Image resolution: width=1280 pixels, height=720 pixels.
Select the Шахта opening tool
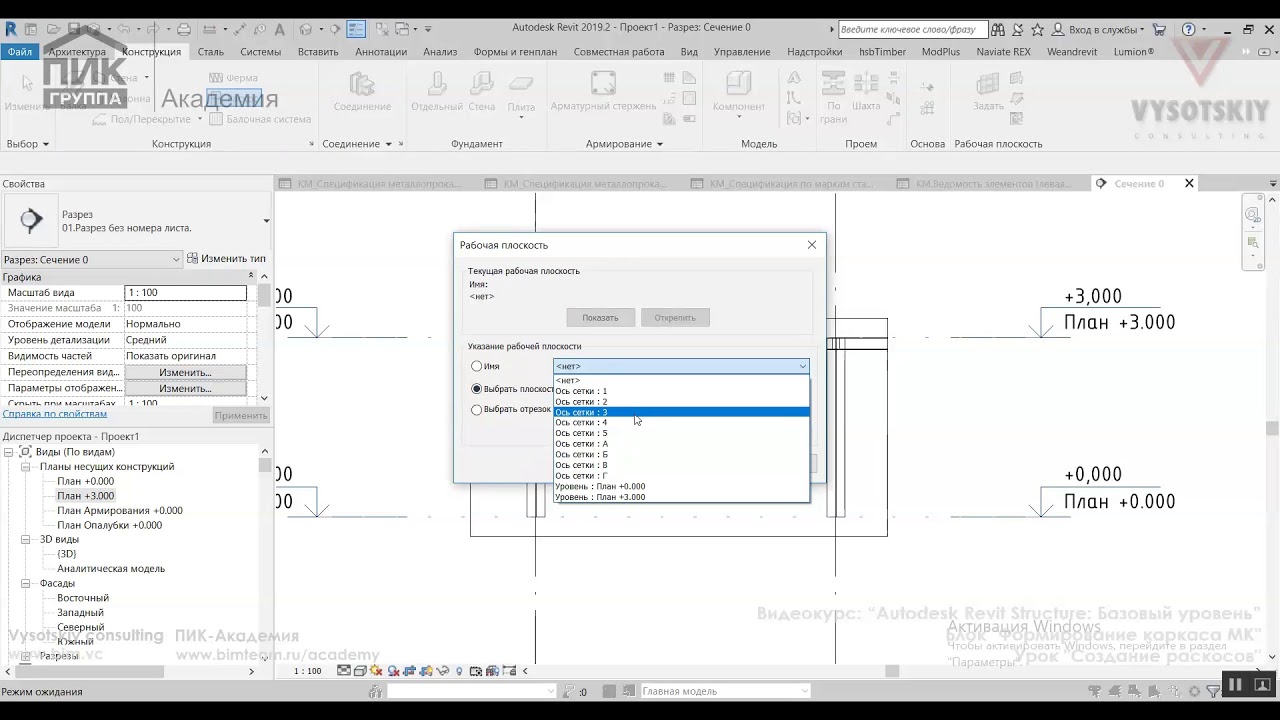866,92
